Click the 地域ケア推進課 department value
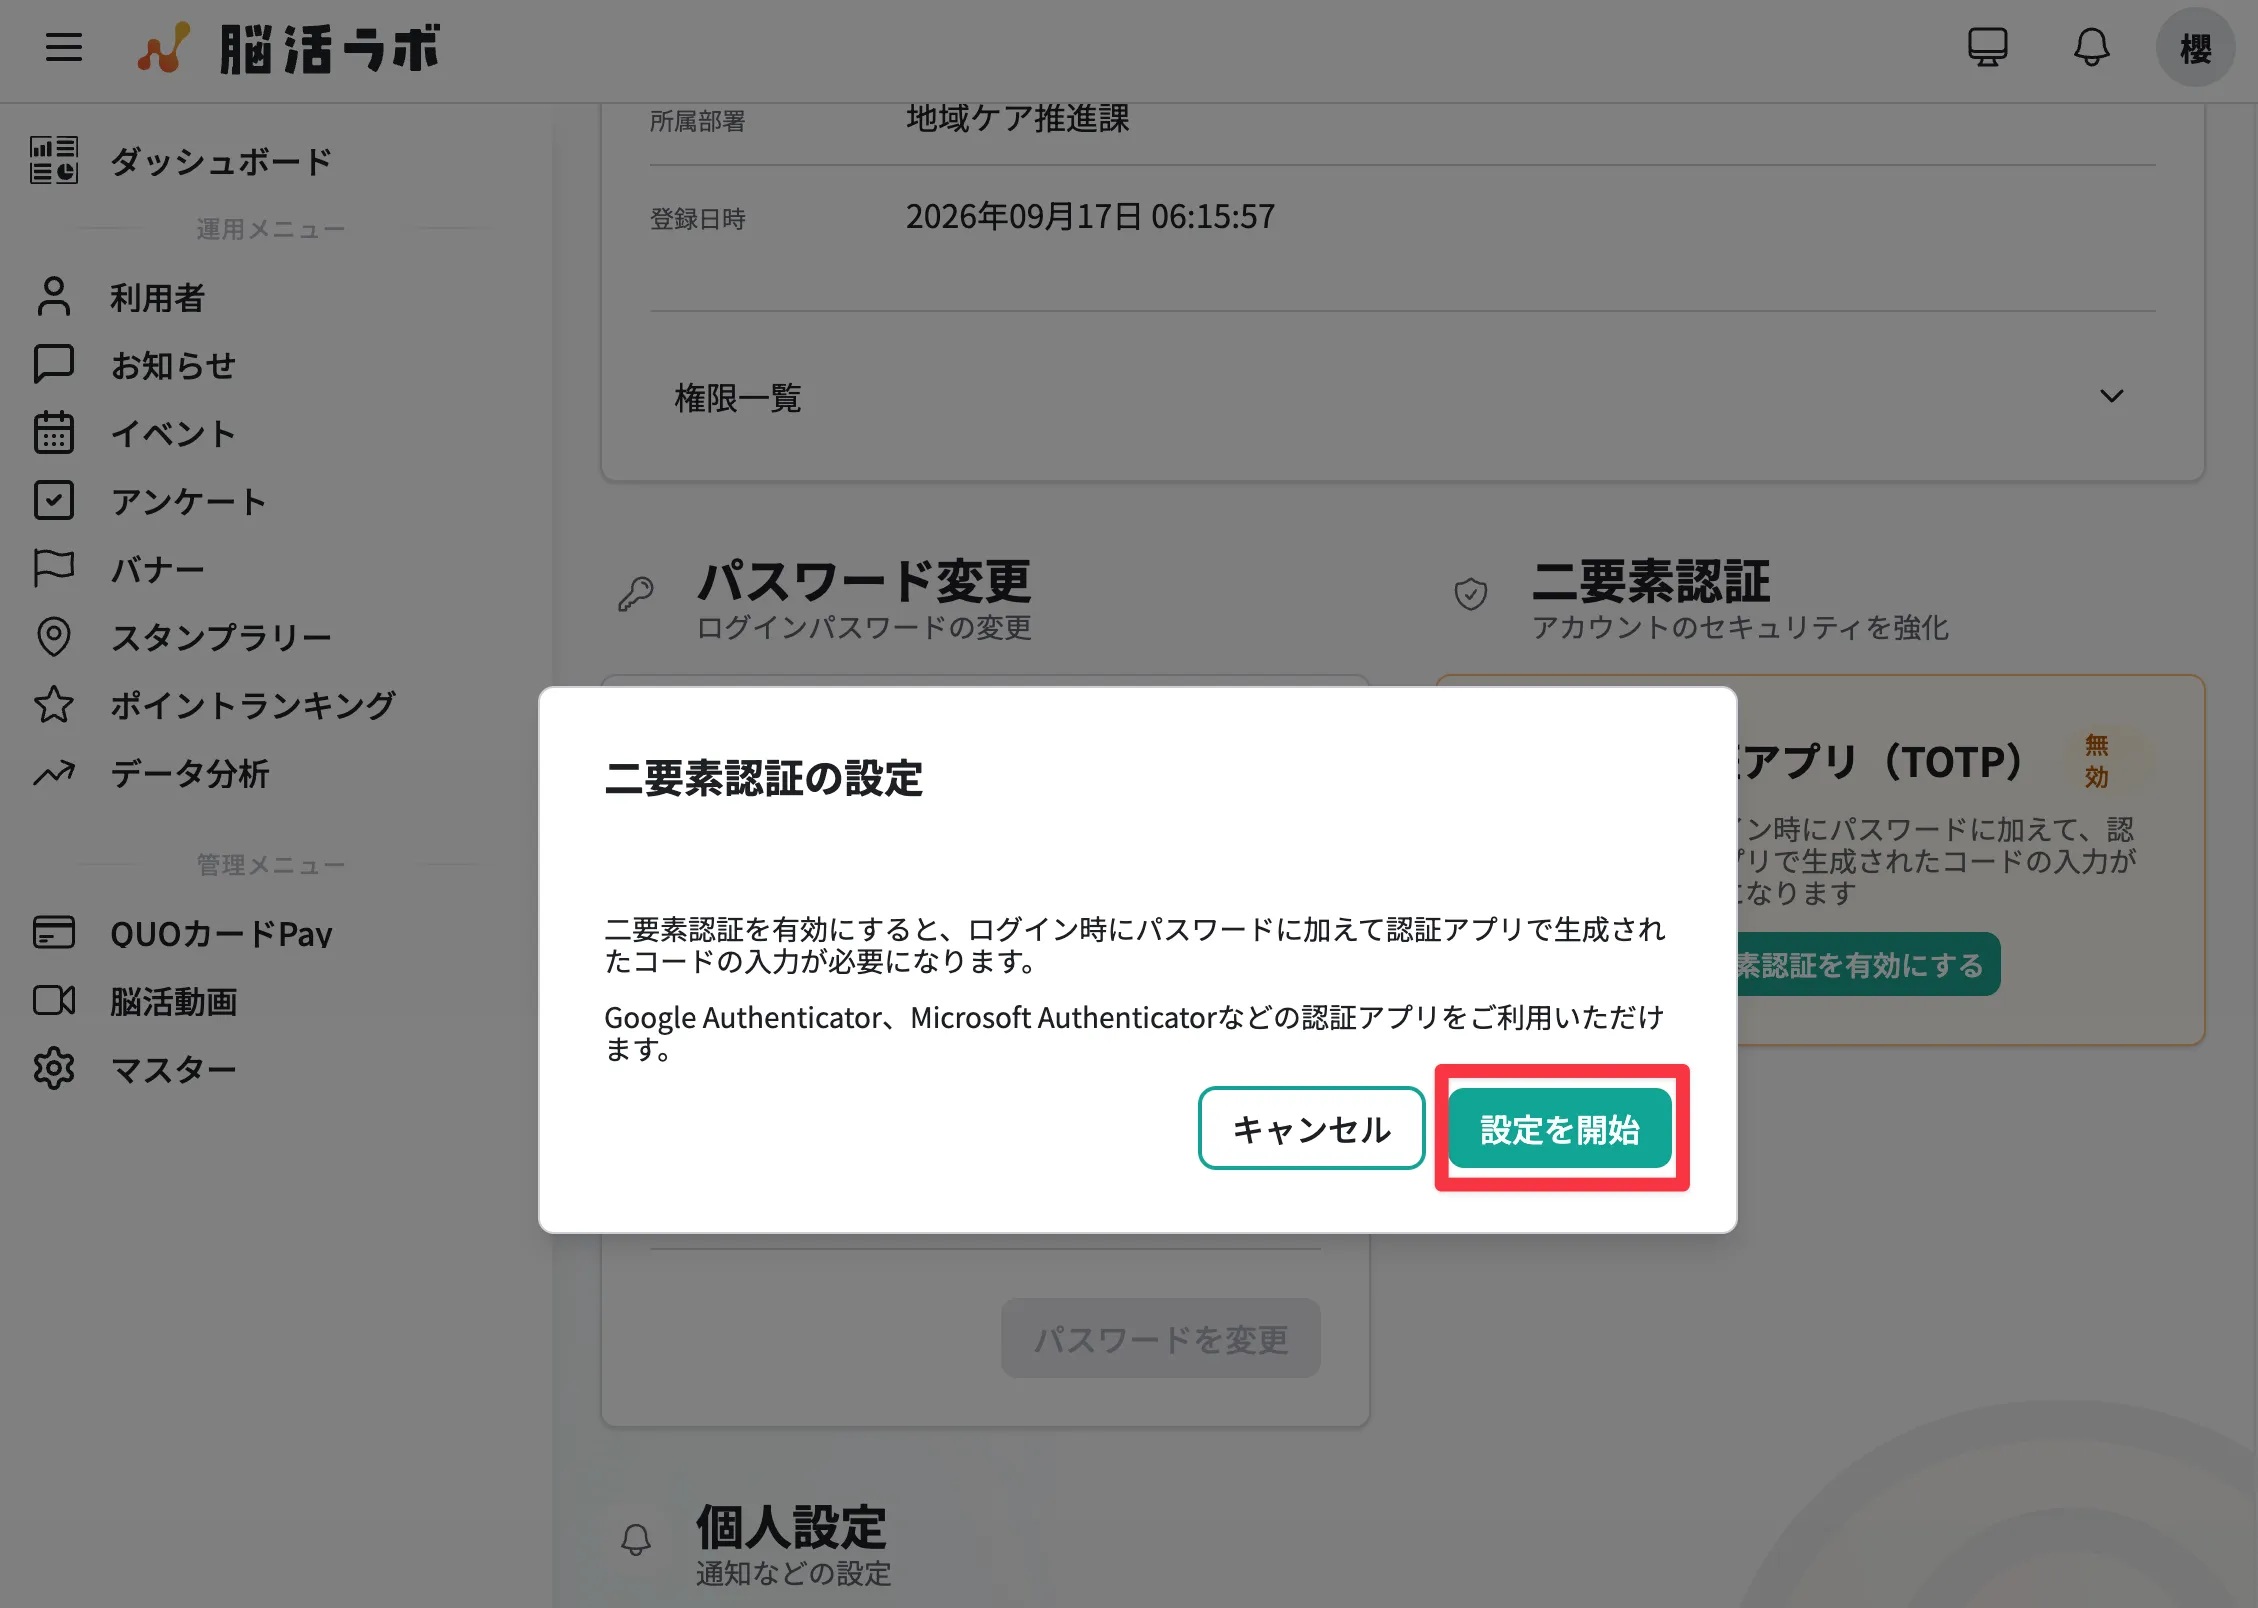The height and width of the screenshot is (1608, 2258). pyautogui.click(x=1017, y=118)
